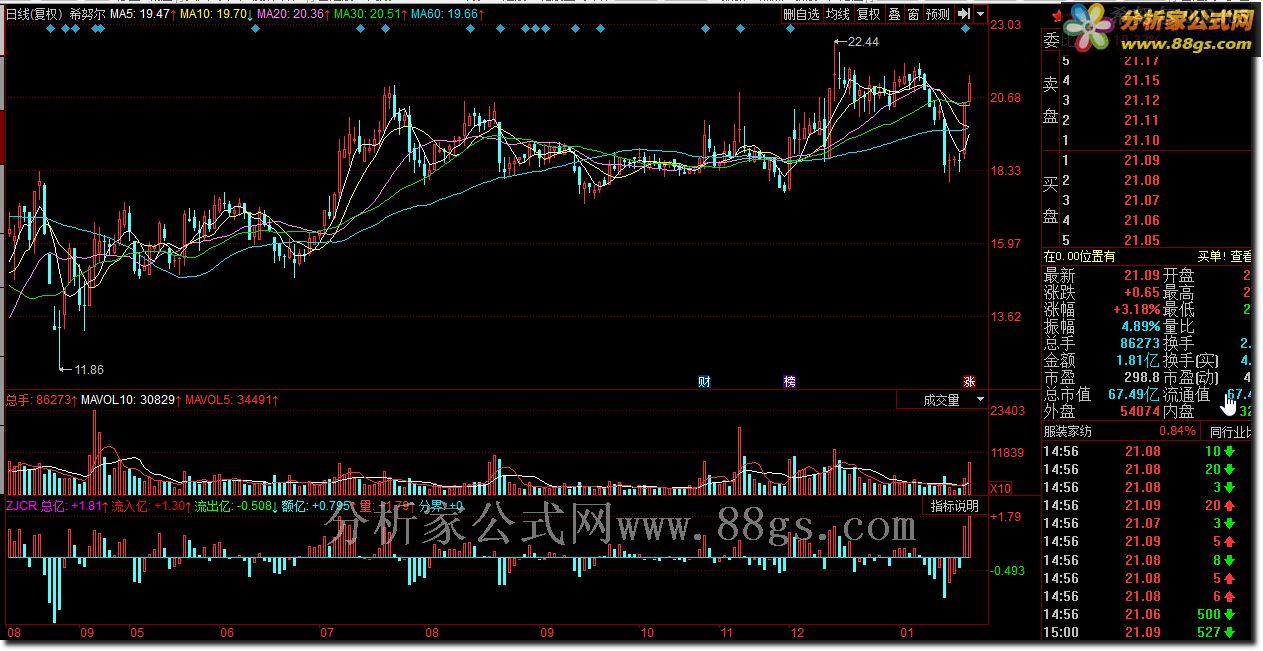Click the 涨 limit-up marker icon
The image size is (1263, 651).
pos(968,382)
